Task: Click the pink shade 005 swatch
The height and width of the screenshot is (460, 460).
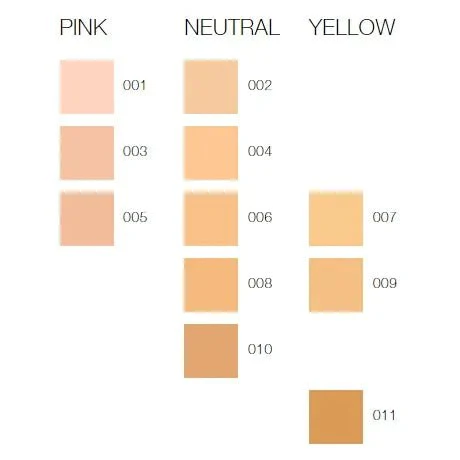Action: (x=87, y=219)
